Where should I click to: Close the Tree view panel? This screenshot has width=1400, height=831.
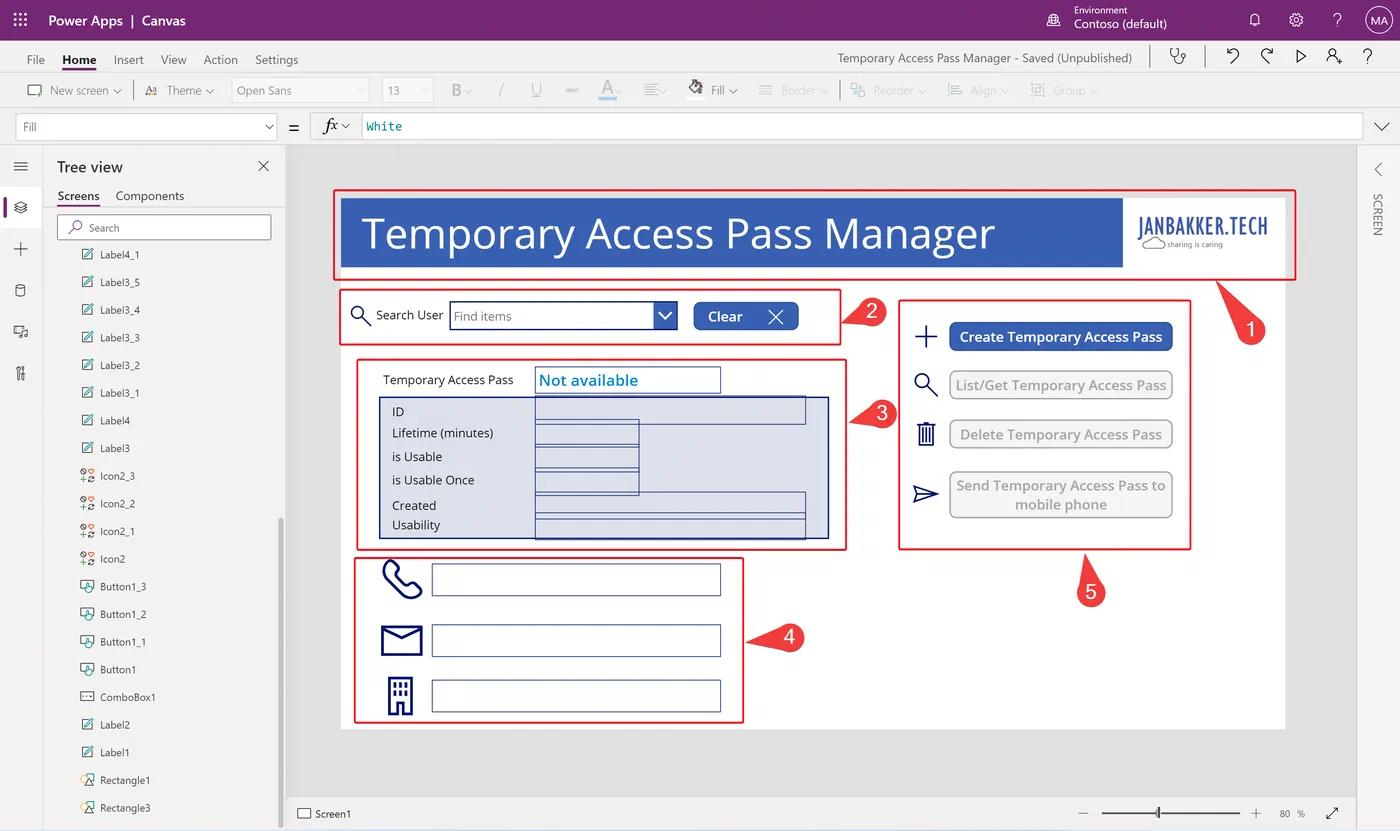[x=263, y=166]
